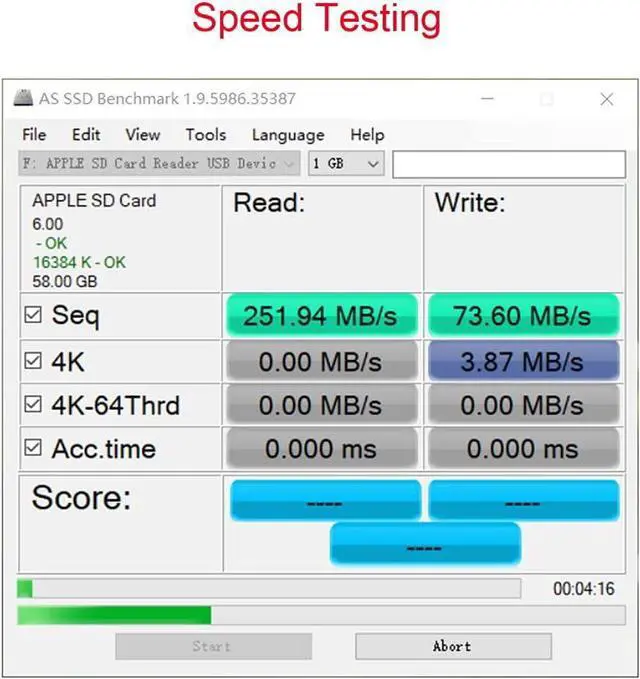Open the drive selection dropdown
The width and height of the screenshot is (640, 679).
pyautogui.click(x=159, y=163)
